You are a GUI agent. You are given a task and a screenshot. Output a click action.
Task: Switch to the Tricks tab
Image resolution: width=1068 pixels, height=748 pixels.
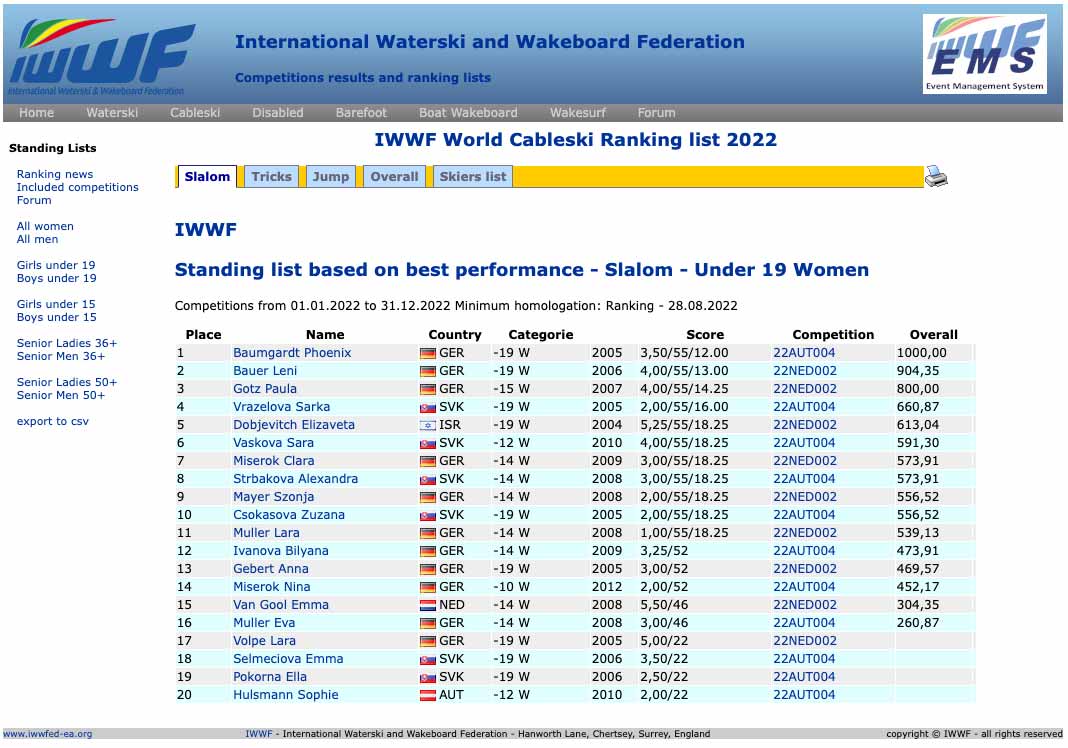271,177
